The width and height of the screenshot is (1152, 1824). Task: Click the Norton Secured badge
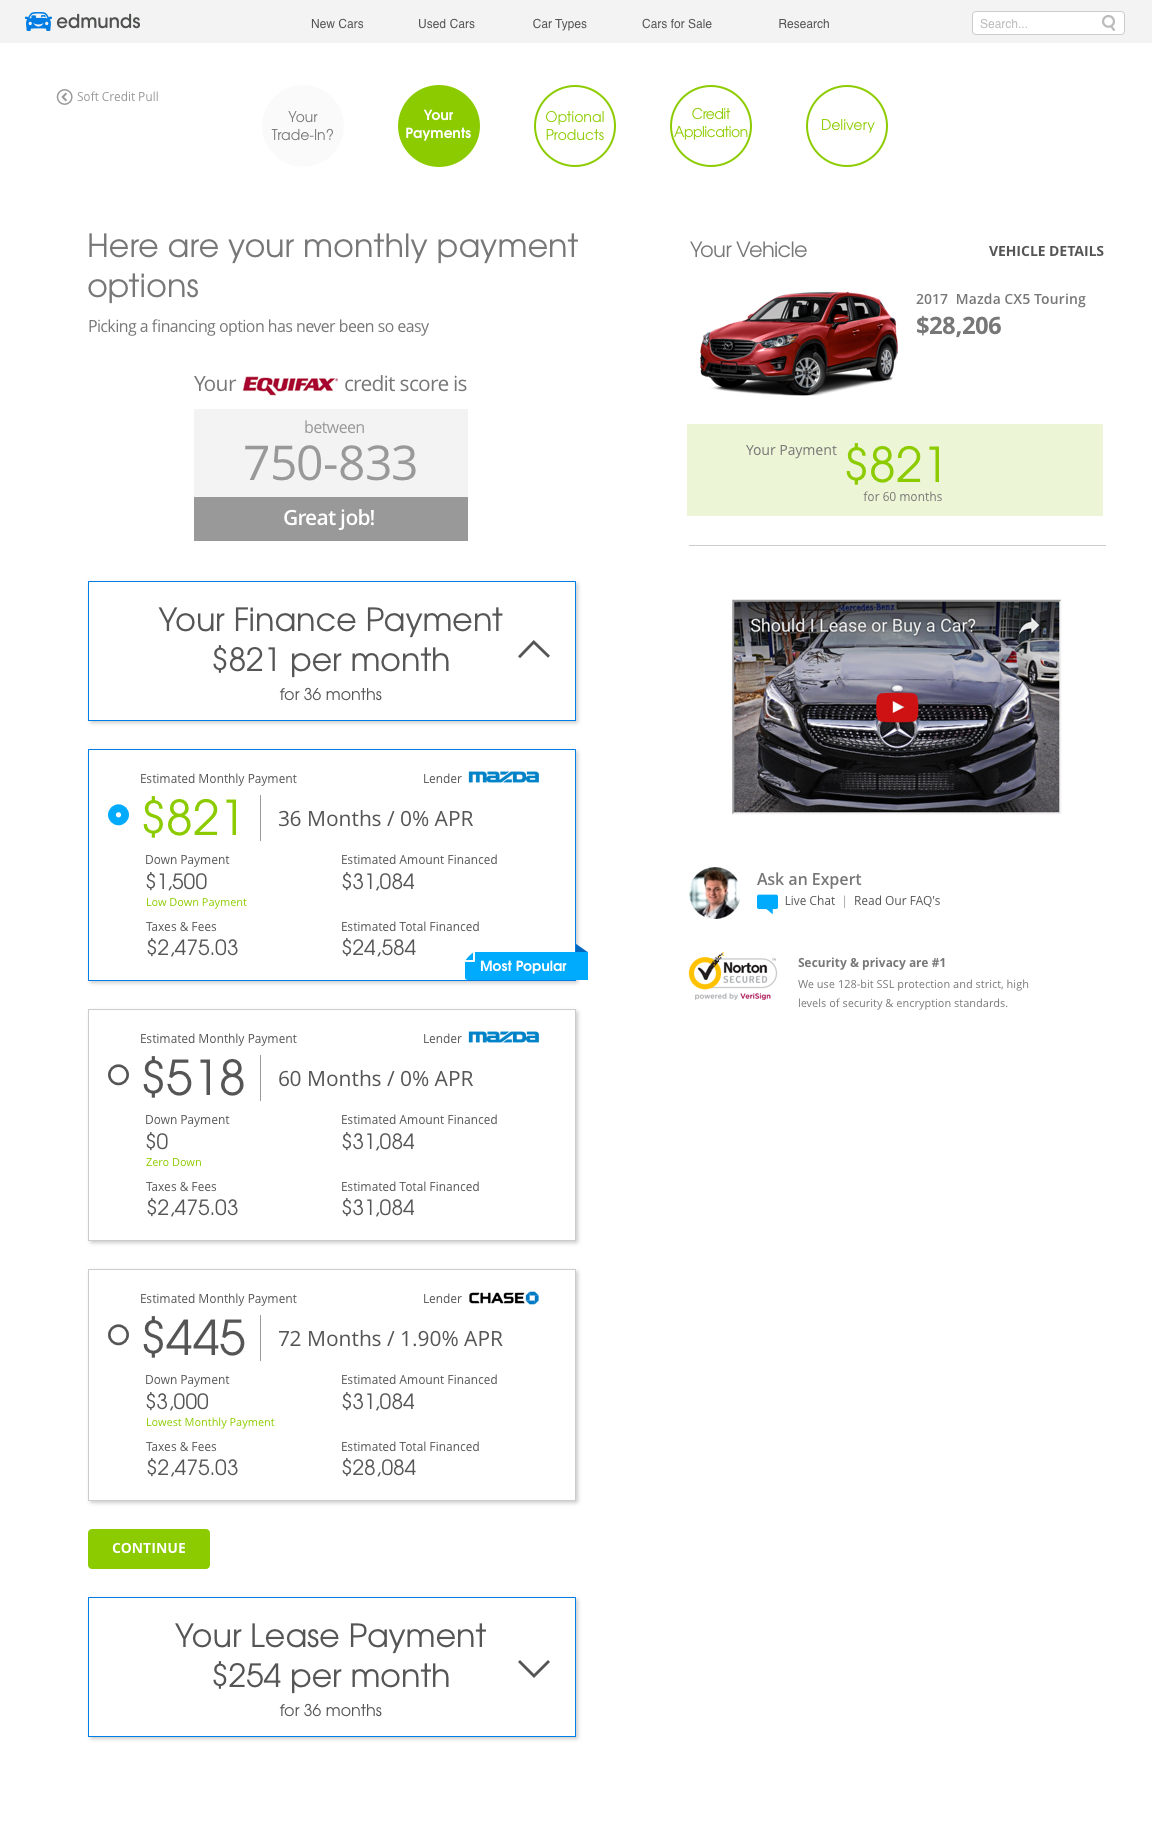pos(733,974)
